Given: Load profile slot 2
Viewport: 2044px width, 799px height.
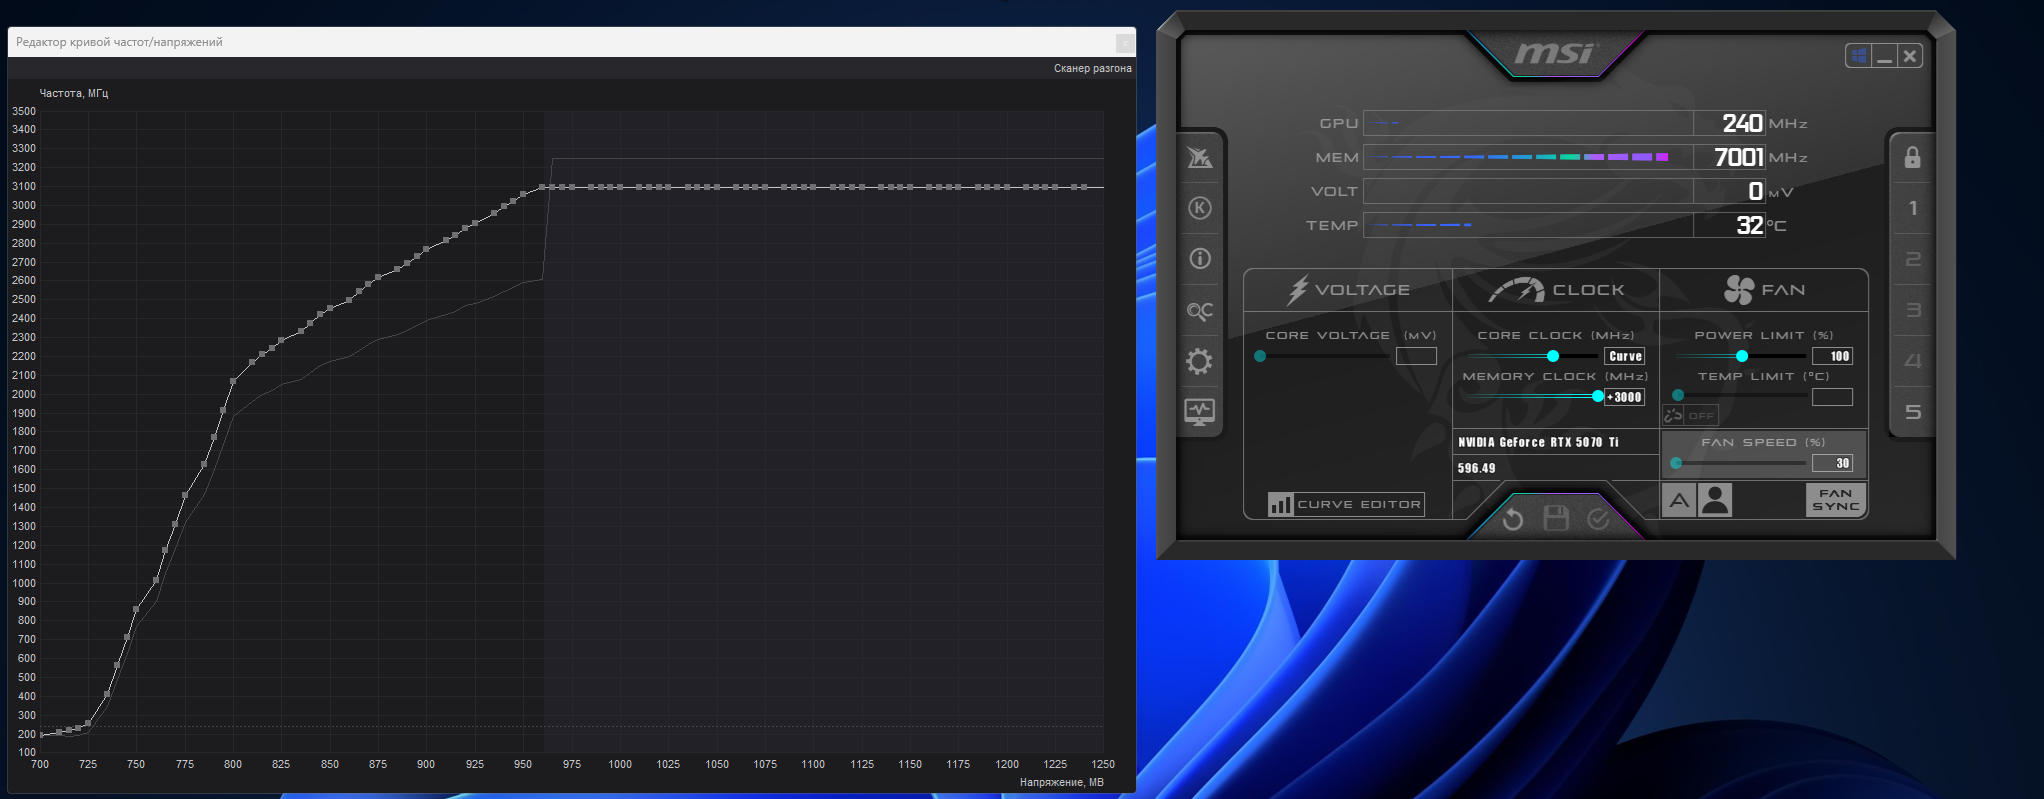Looking at the screenshot, I should pos(1913,259).
